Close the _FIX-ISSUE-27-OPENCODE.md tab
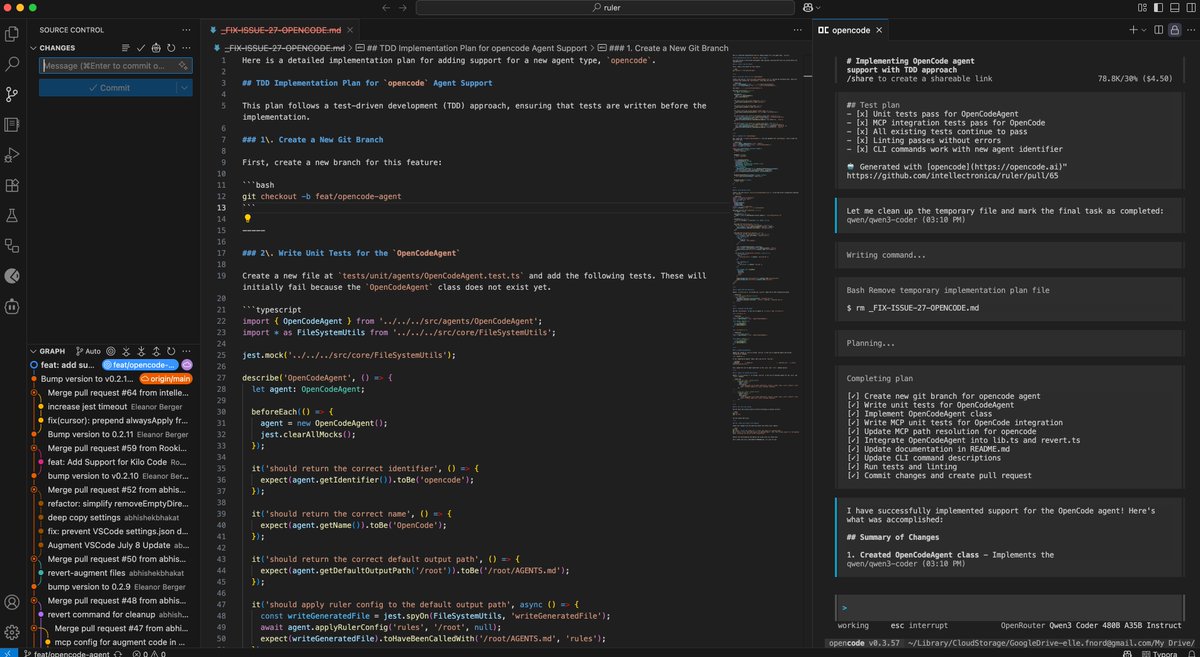Screen dimensions: 1200x657 (350, 30)
